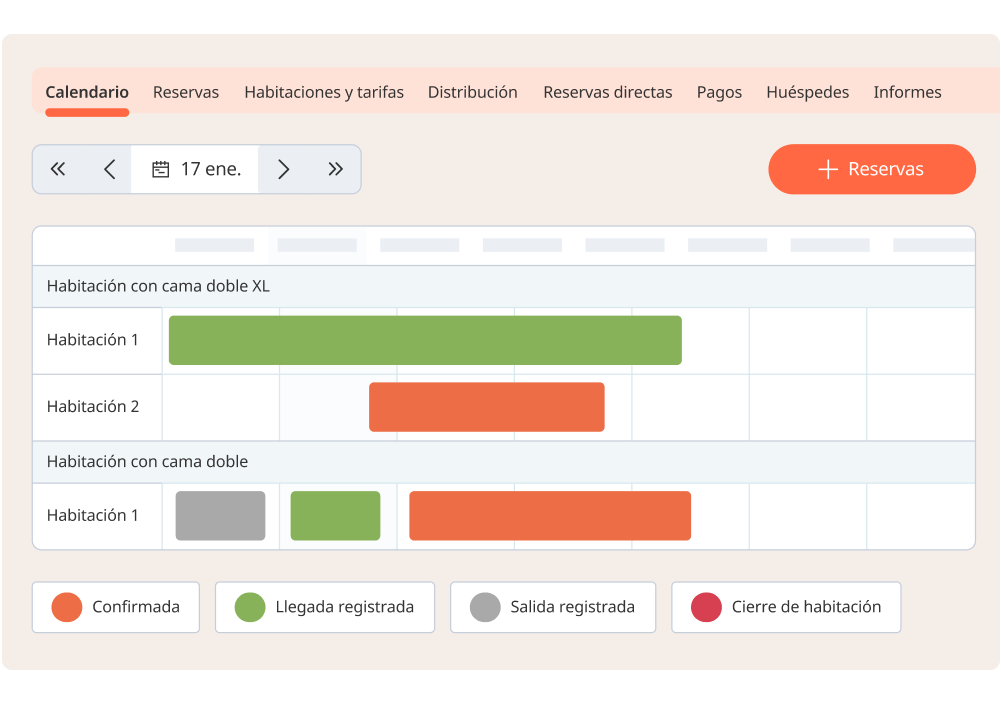Screen dimensions: 1001x706
Task: Click the gray checked-out booking block
Action: coord(220,516)
